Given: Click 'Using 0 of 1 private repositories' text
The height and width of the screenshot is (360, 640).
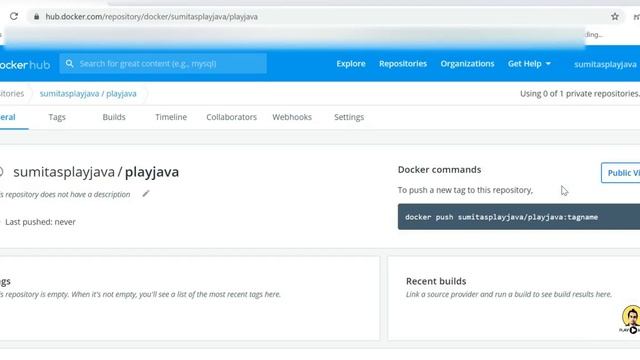Looking at the screenshot, I should [580, 93].
